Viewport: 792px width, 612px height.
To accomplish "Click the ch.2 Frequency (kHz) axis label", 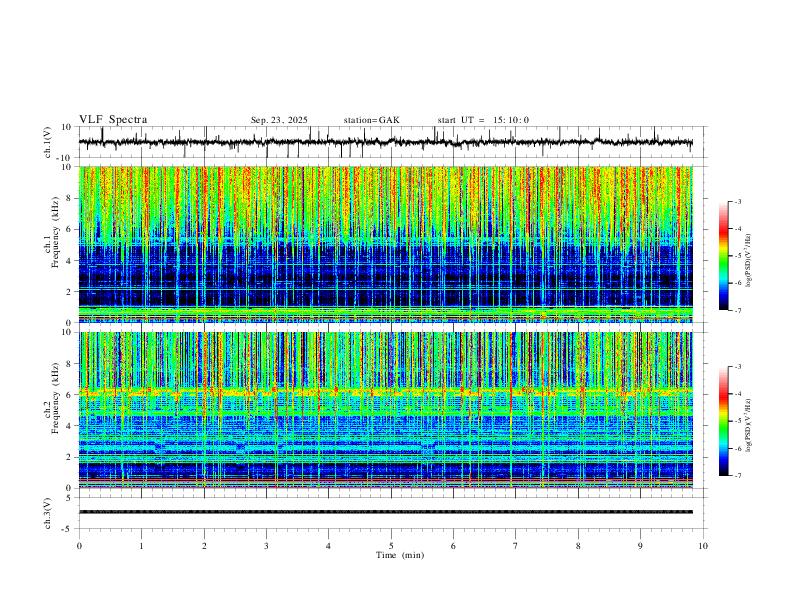I will [52, 398].
